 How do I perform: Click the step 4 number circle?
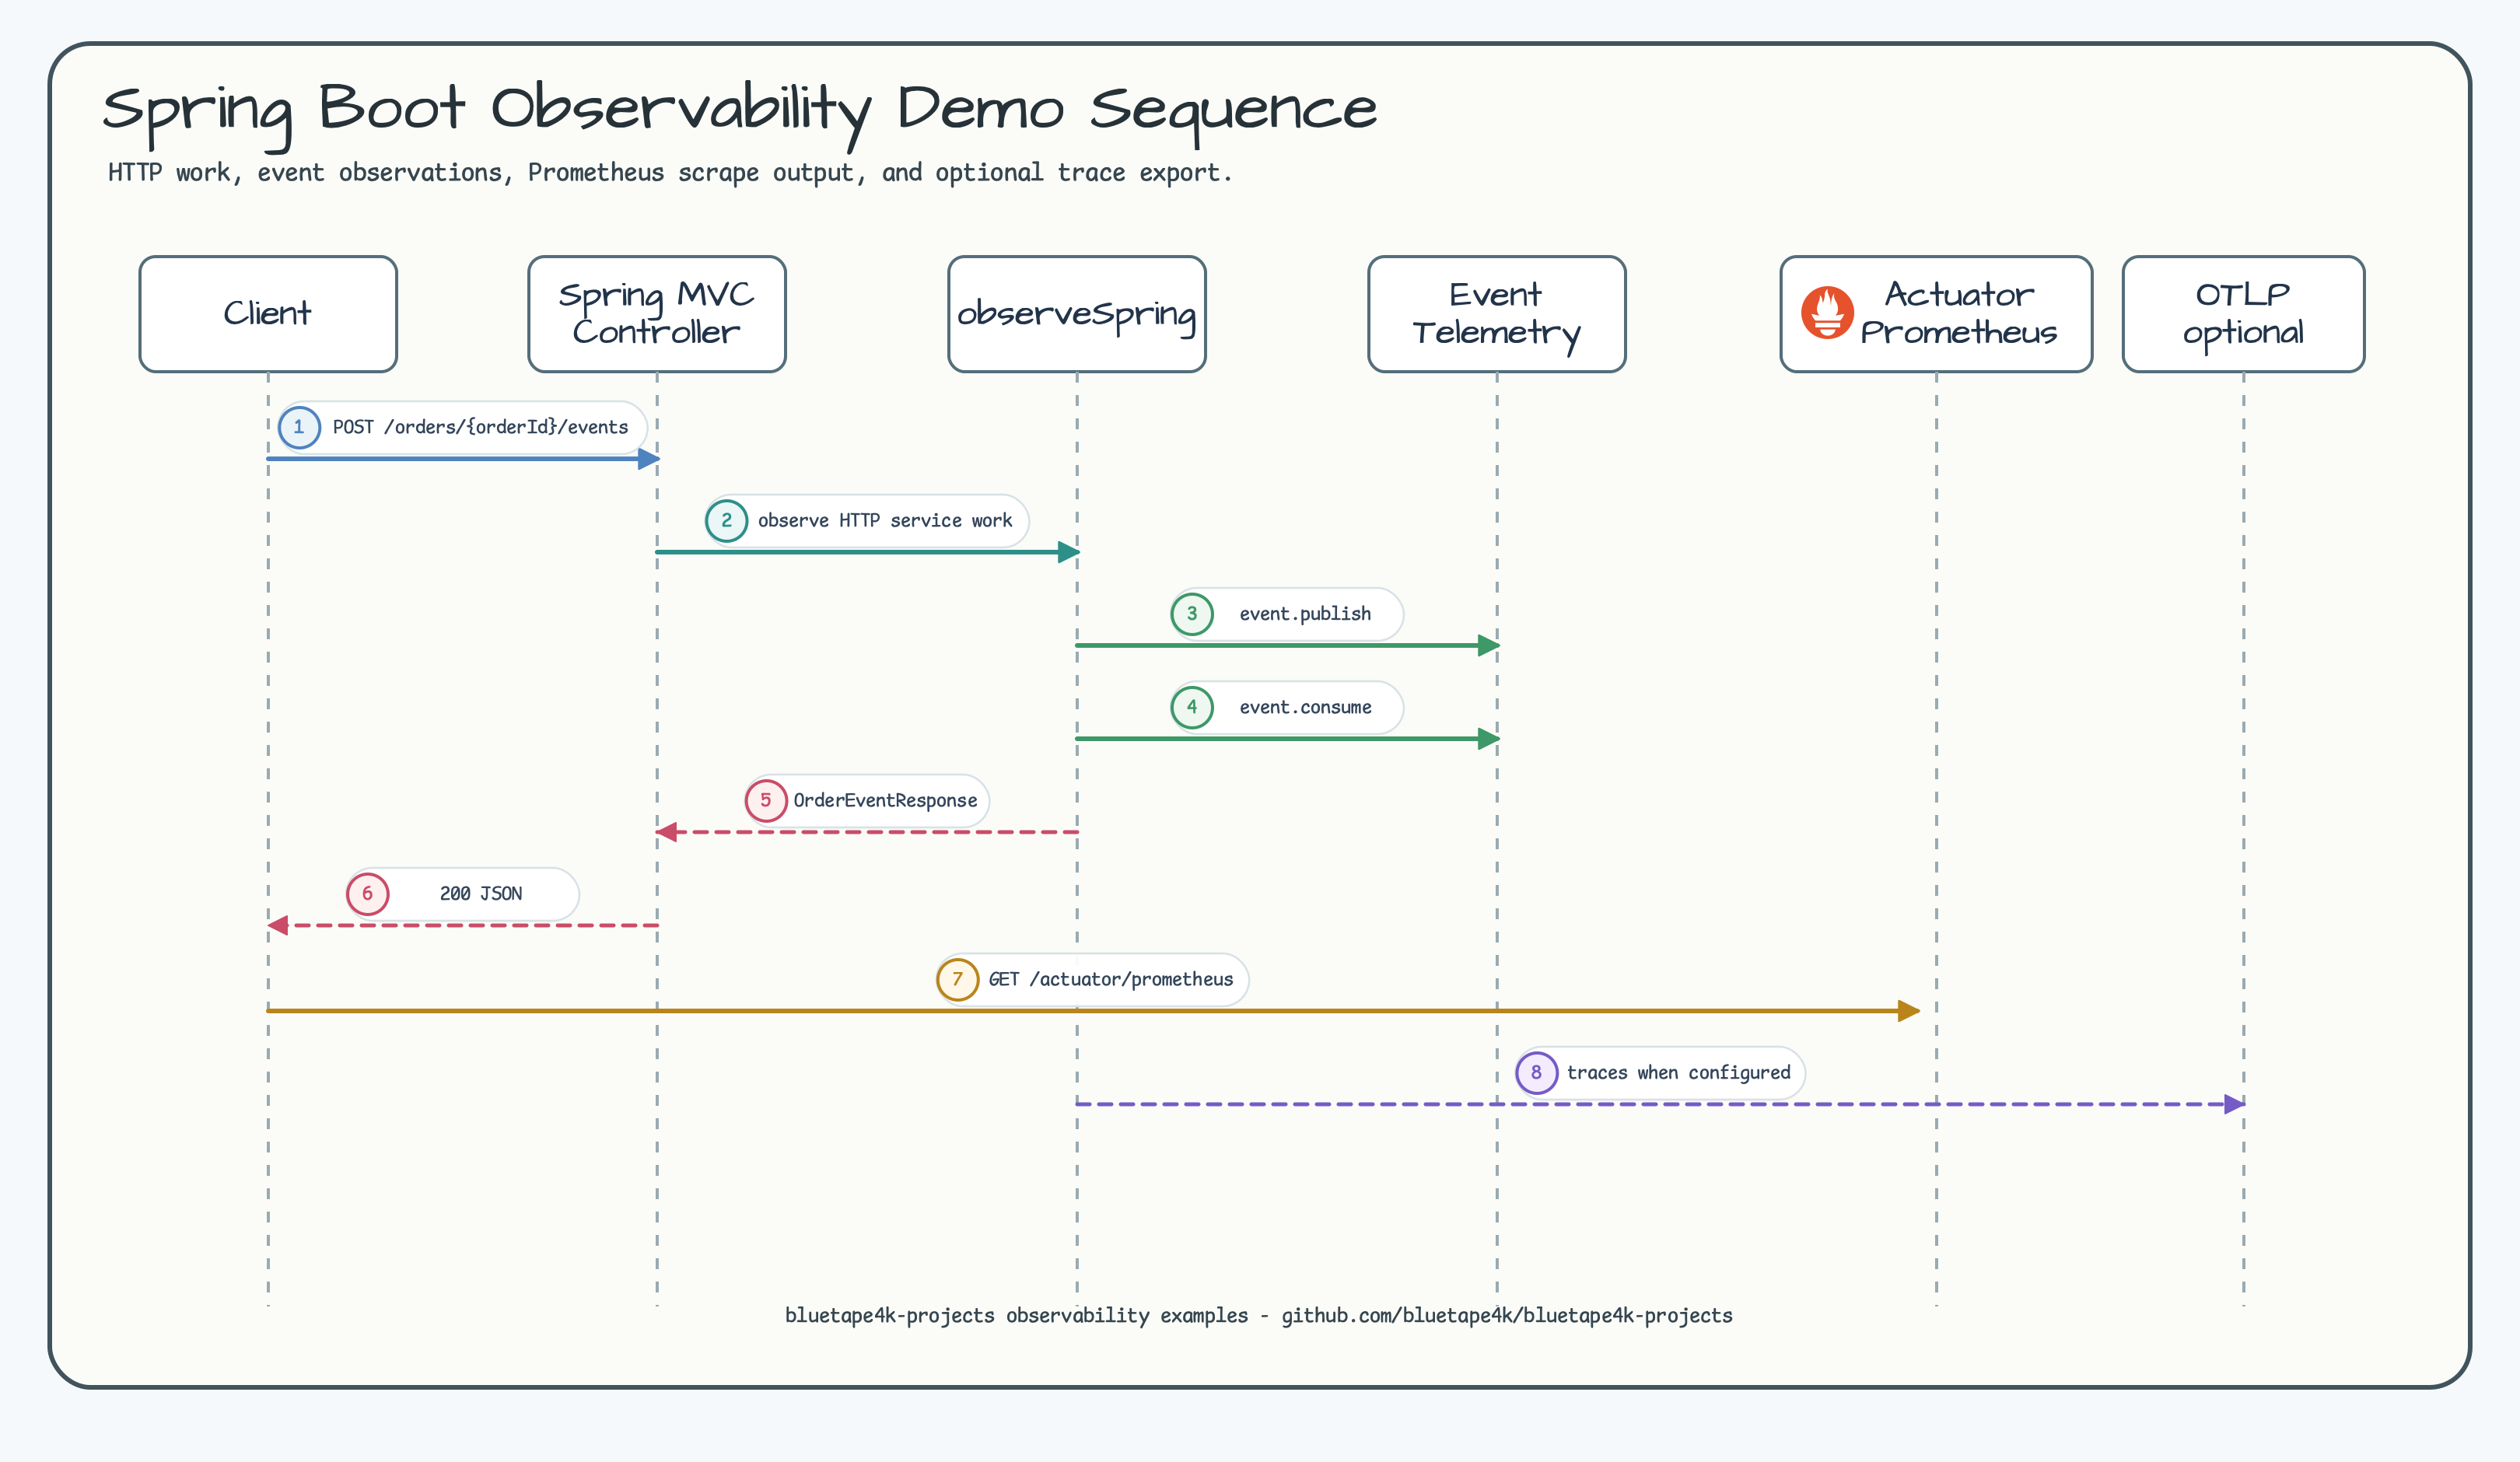(1192, 707)
